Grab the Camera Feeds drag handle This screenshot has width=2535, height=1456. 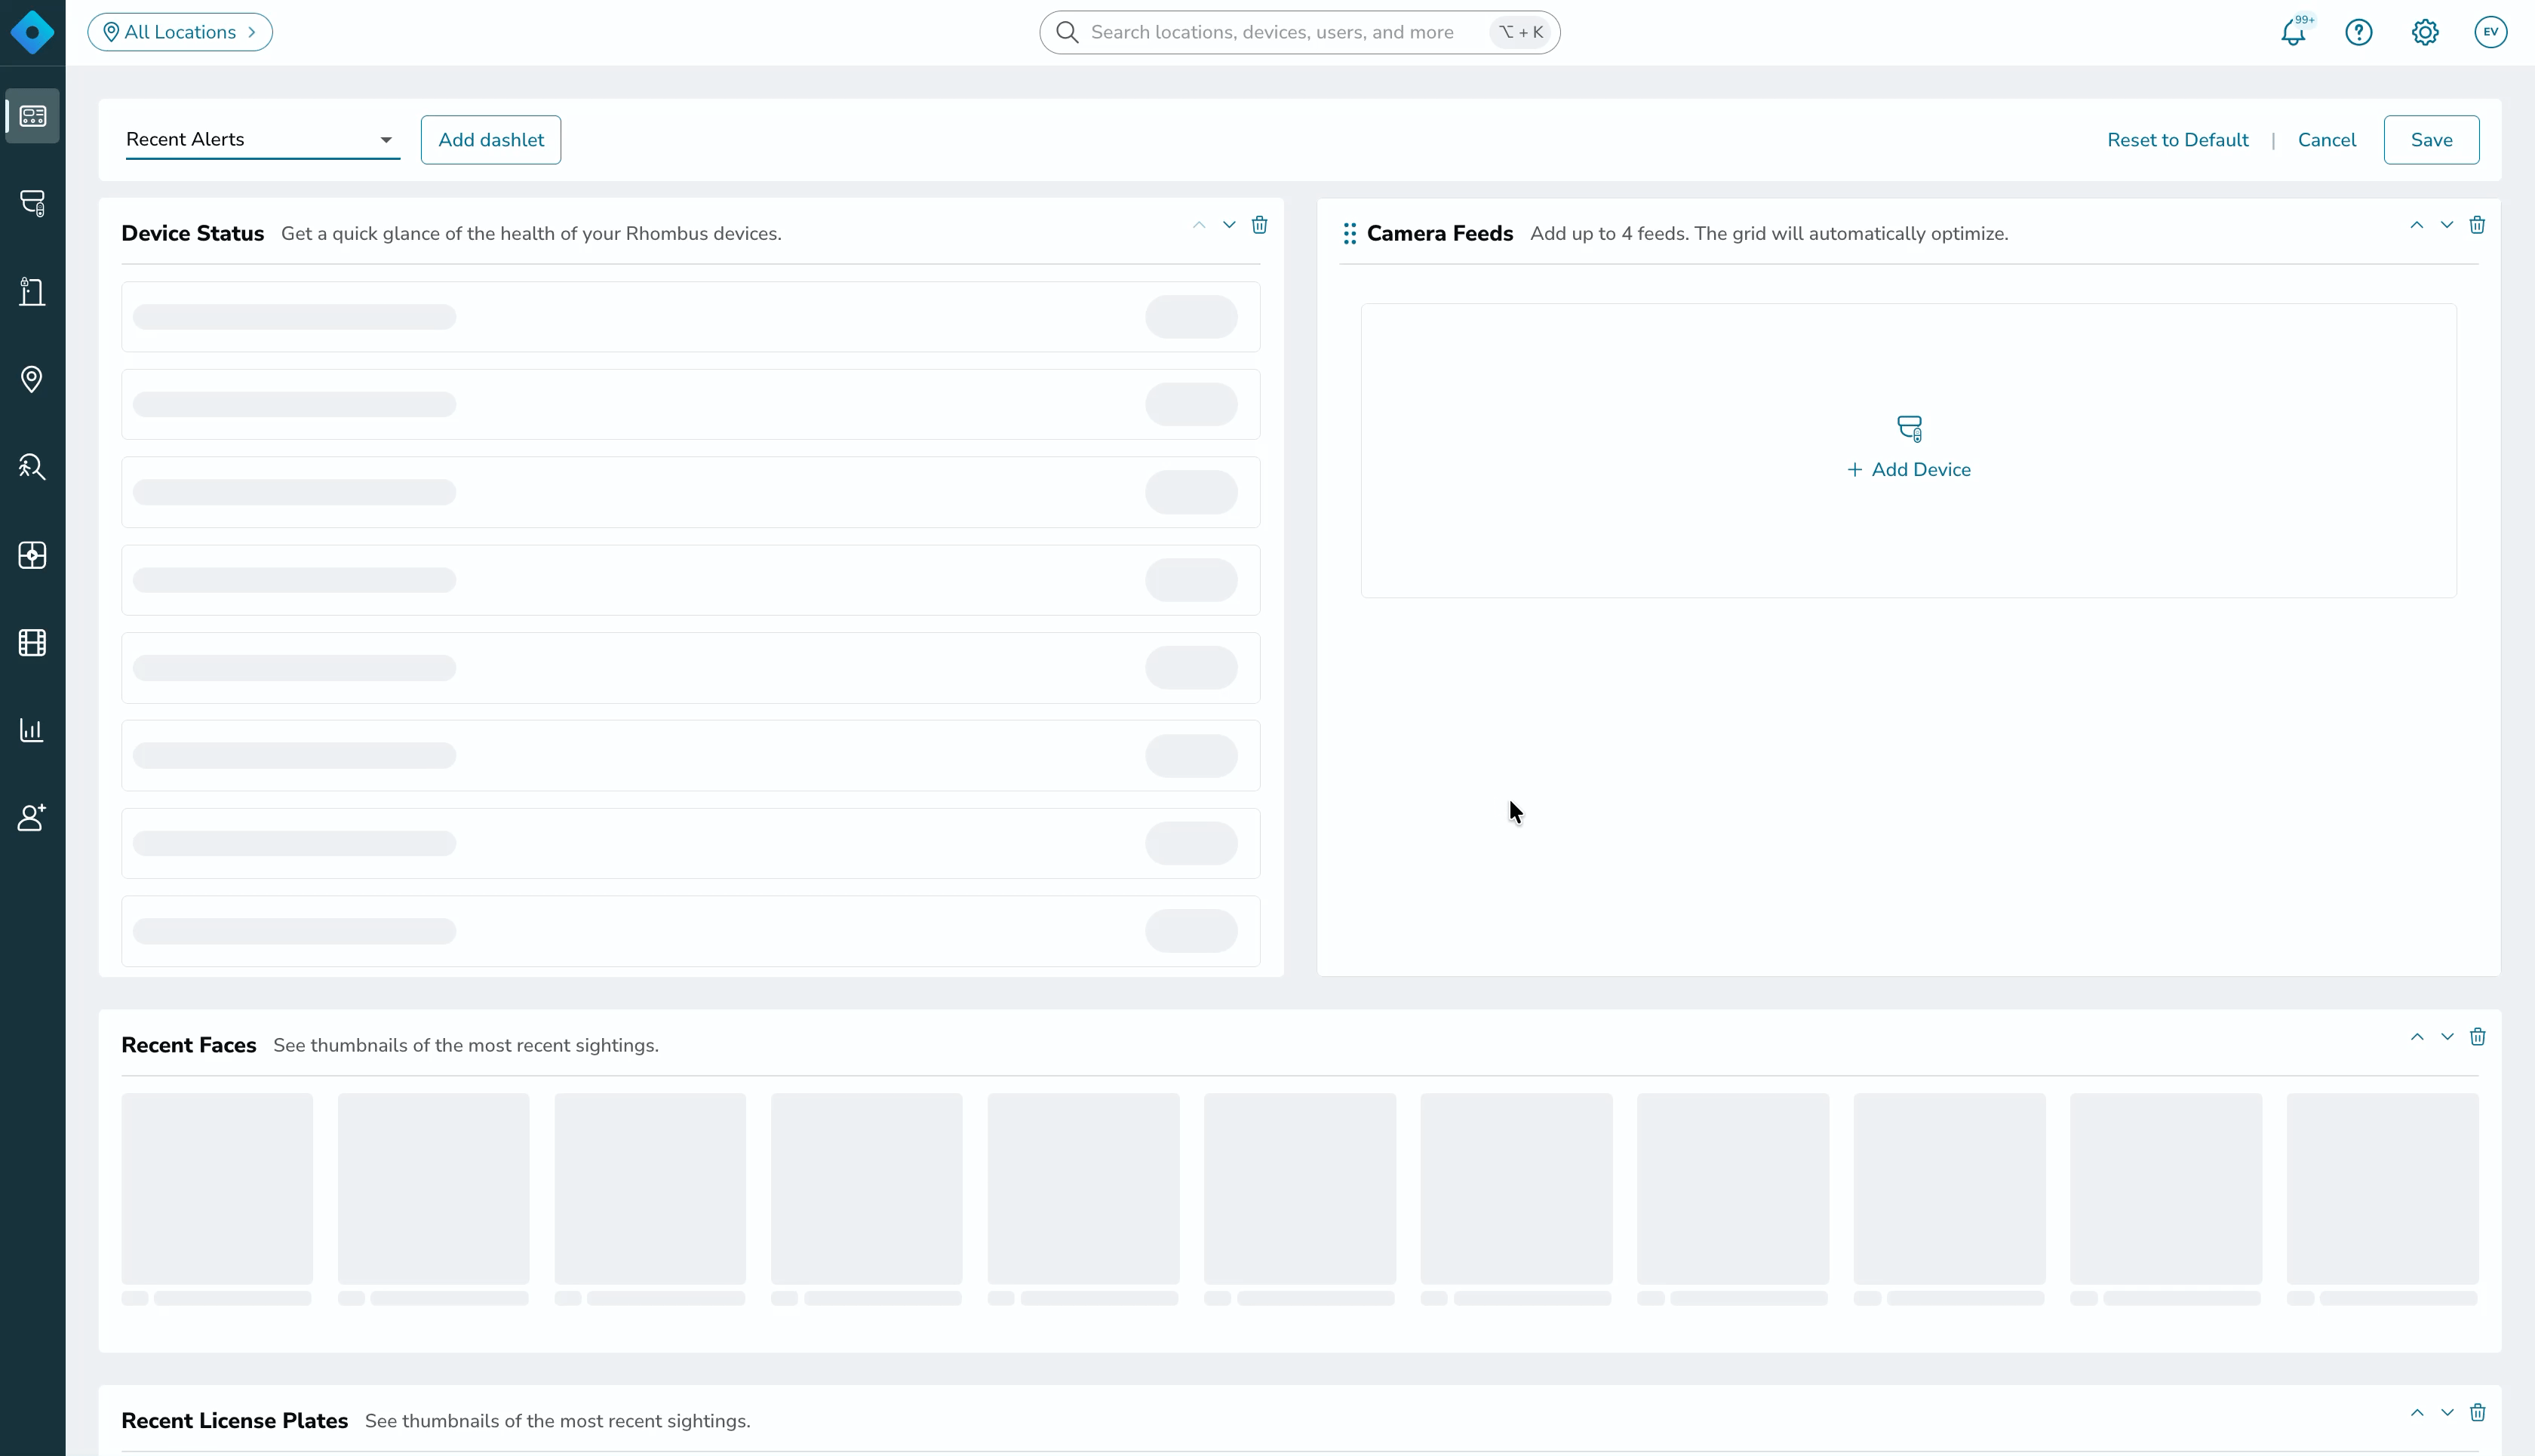[1350, 234]
